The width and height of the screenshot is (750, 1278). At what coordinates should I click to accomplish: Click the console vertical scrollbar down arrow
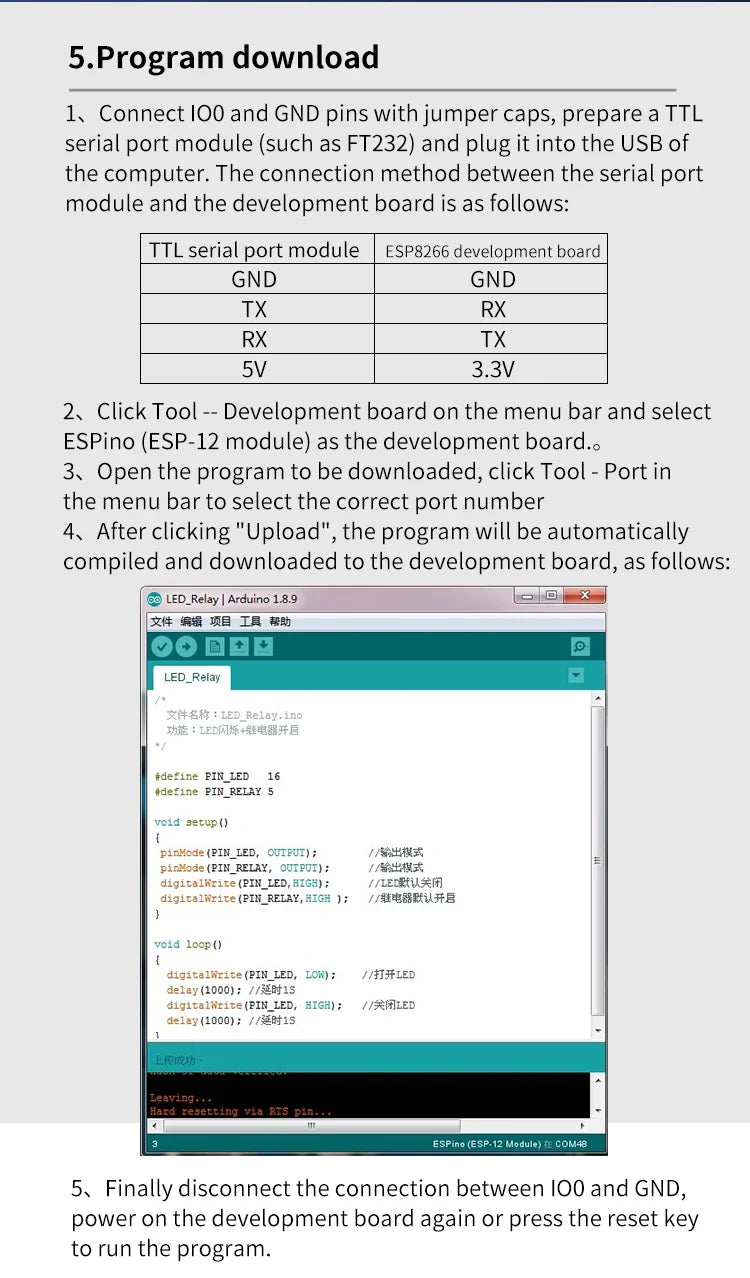click(598, 1111)
